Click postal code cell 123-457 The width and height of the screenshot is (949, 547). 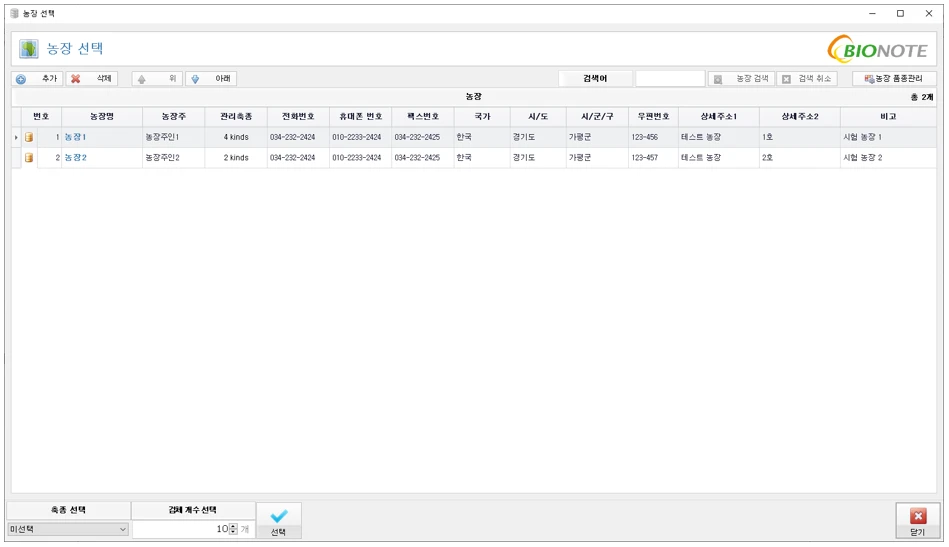pyautogui.click(x=654, y=158)
